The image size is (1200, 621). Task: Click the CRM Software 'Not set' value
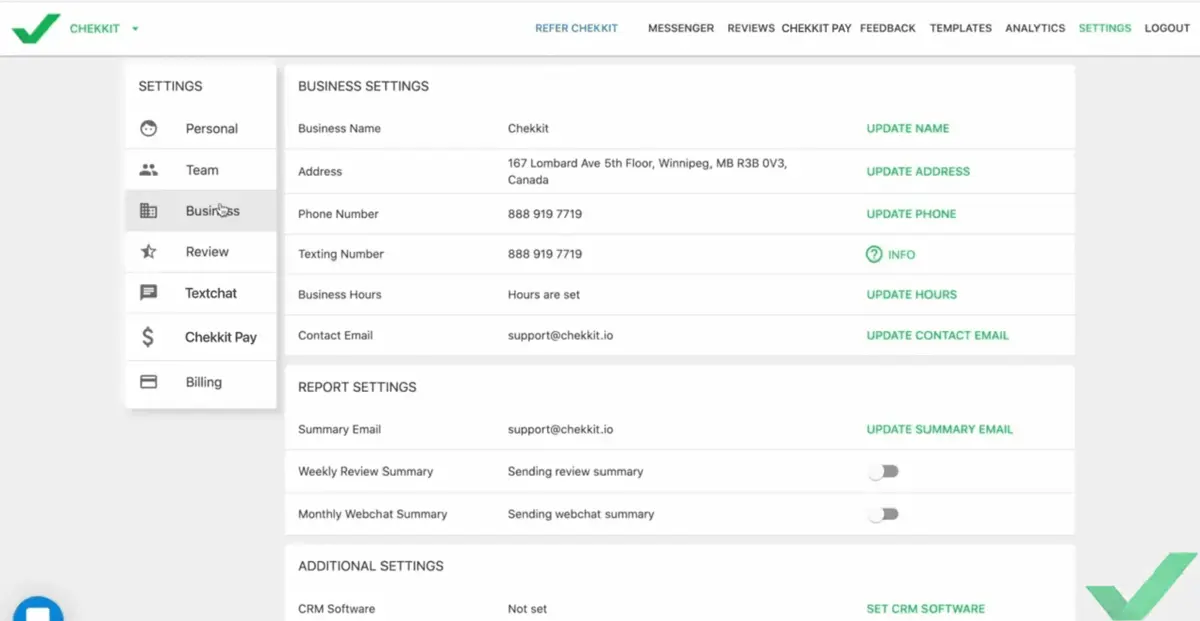pos(527,609)
